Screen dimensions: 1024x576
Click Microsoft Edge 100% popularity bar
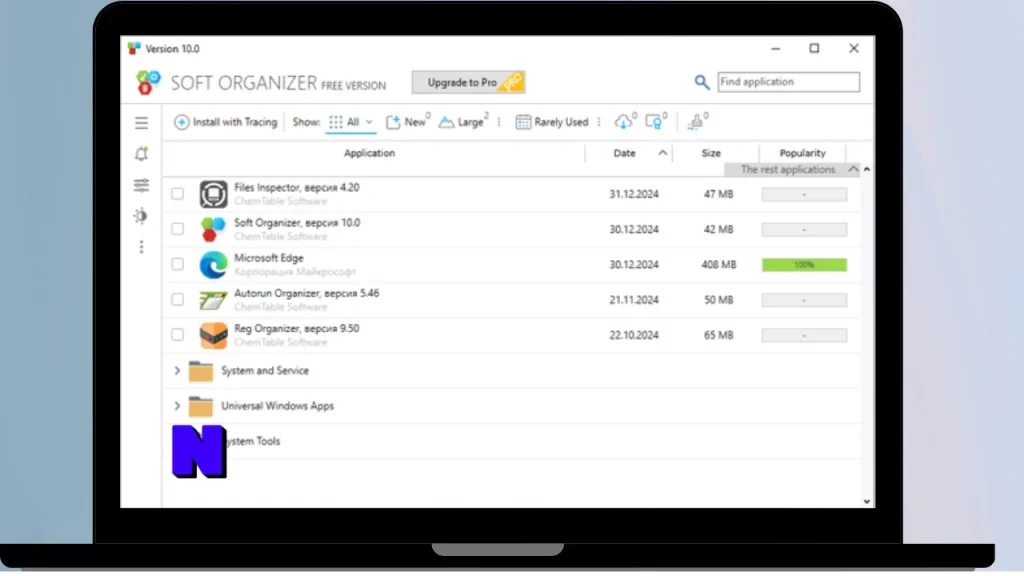point(804,264)
